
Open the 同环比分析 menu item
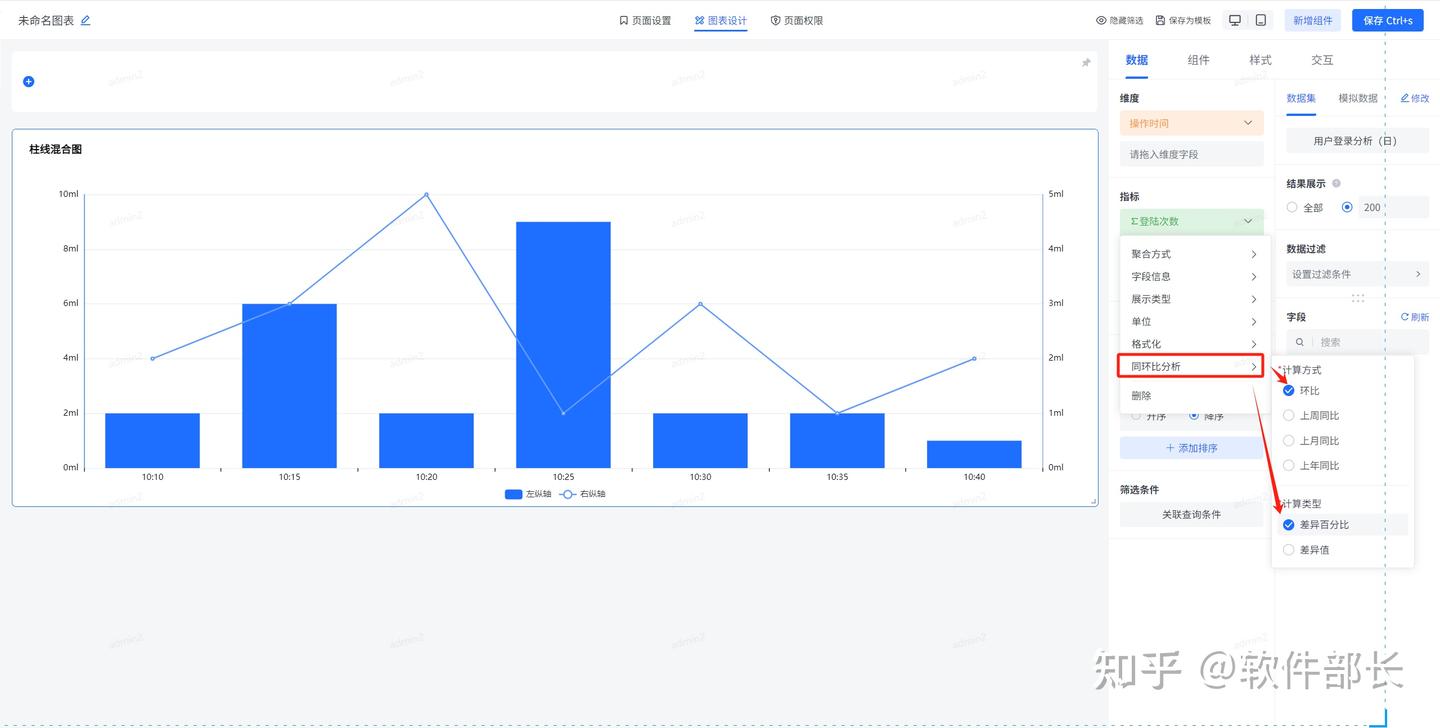[1192, 366]
